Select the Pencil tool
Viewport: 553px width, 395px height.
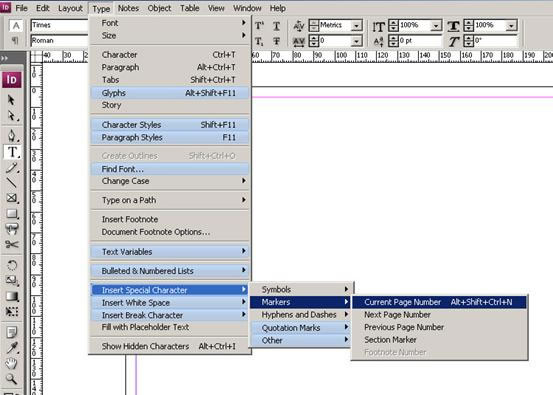click(x=11, y=168)
